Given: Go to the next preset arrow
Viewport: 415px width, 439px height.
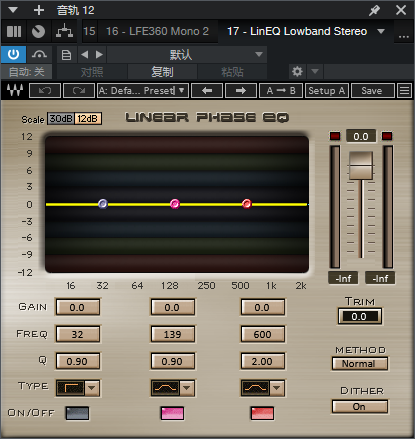Looking at the screenshot, I should click(99, 54).
